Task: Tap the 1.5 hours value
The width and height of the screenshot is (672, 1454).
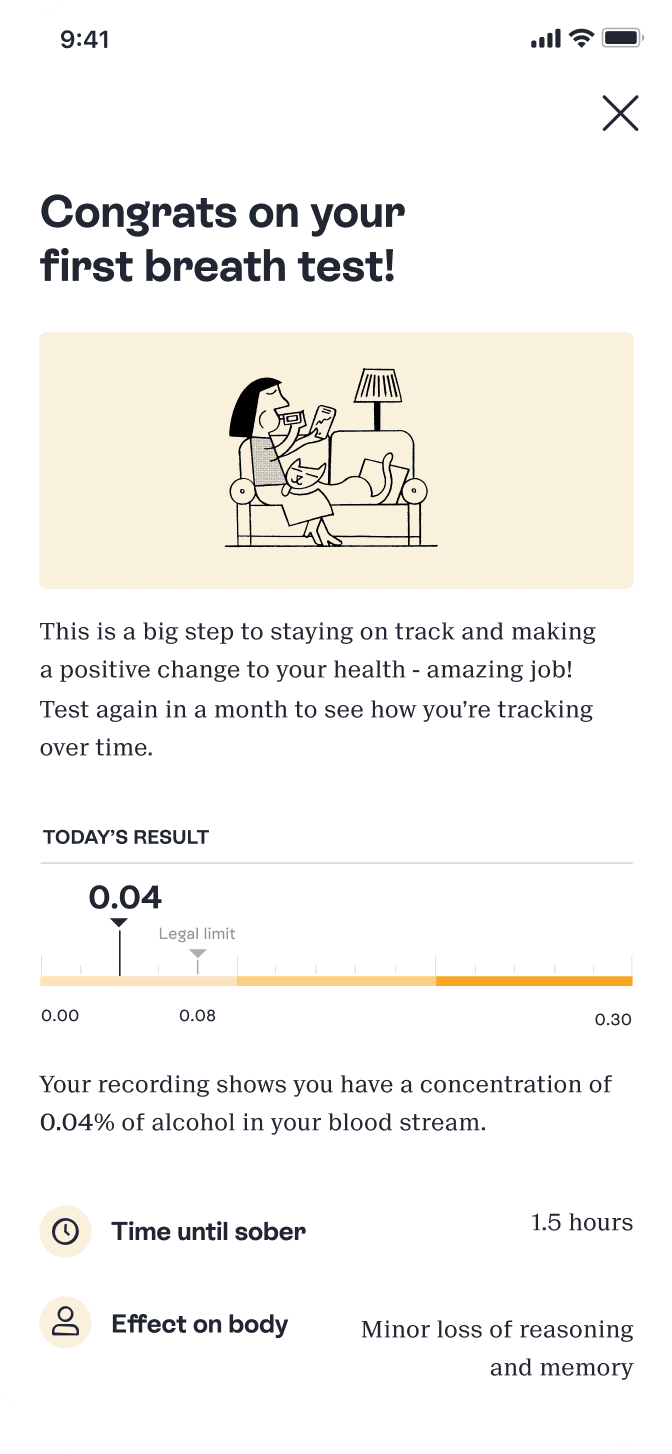Action: (x=581, y=1222)
